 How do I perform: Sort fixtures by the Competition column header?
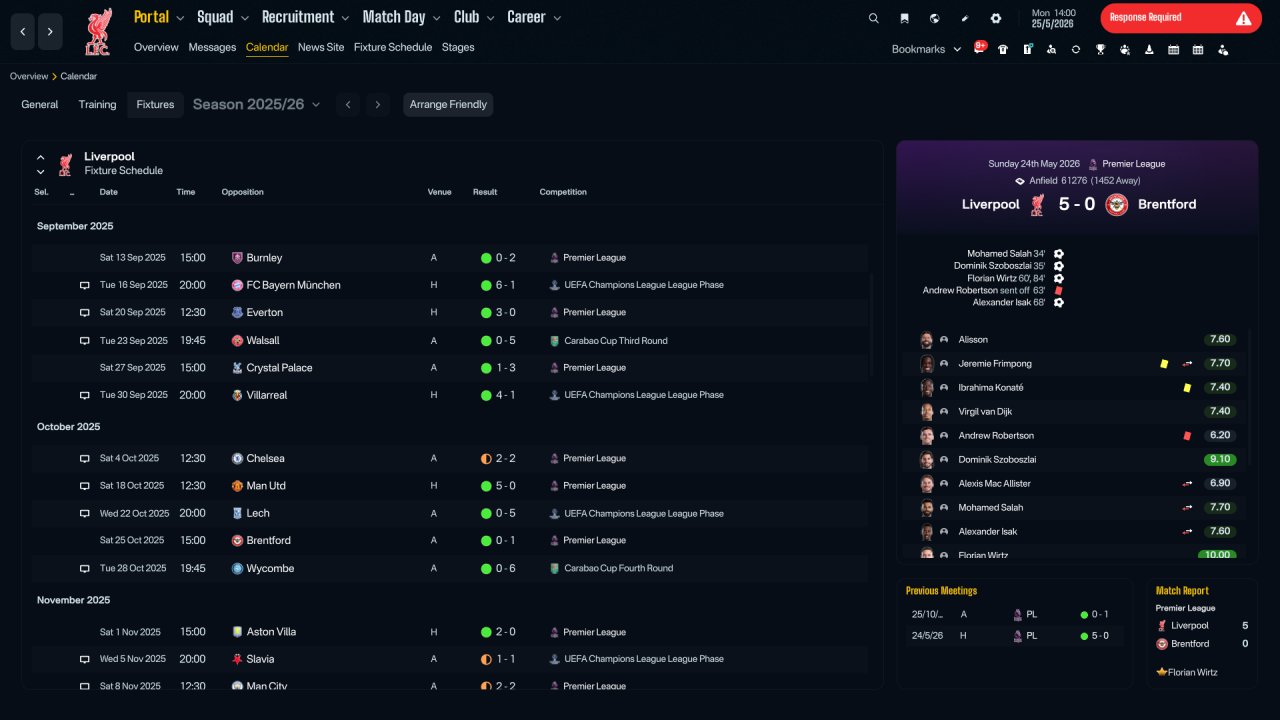coord(563,192)
